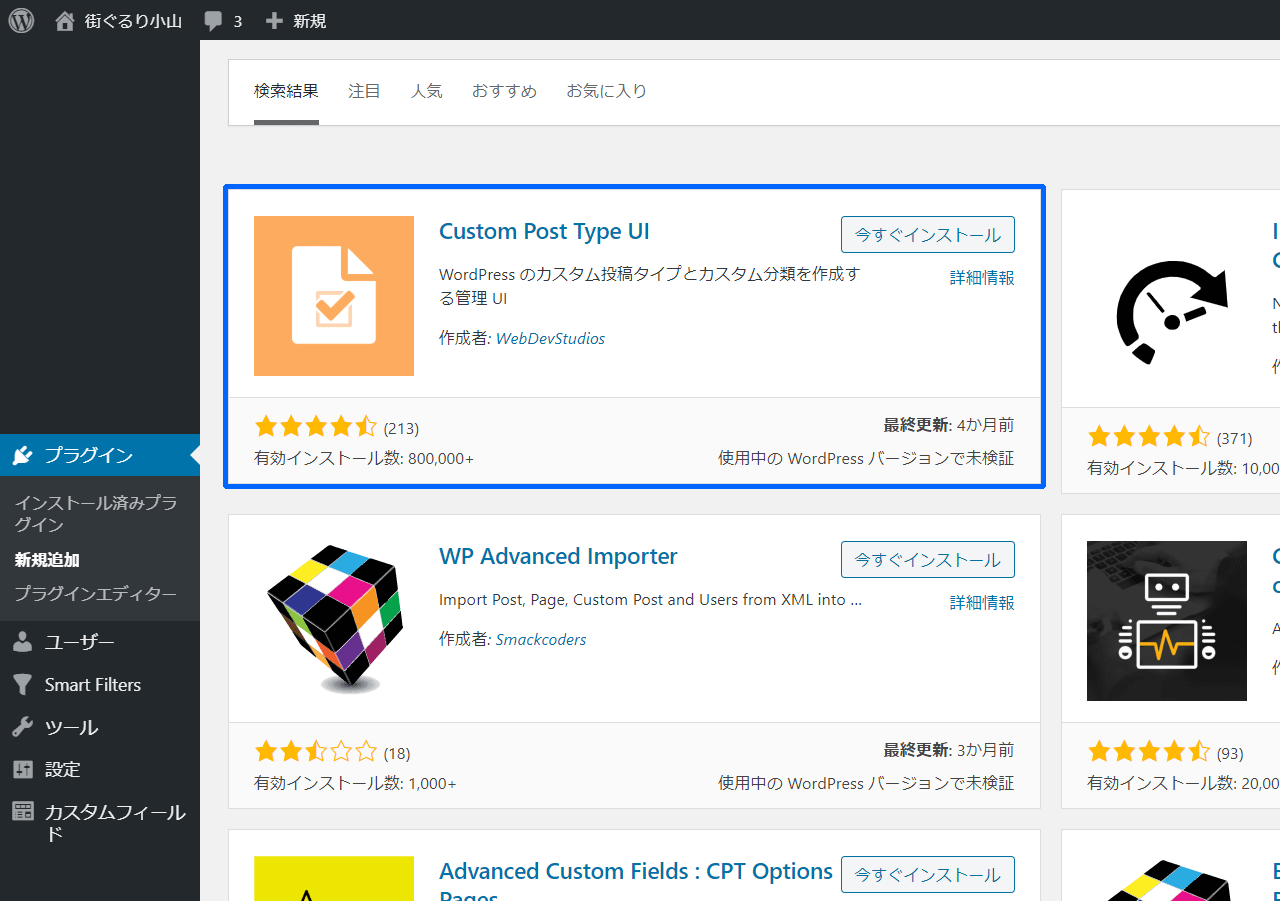Click 最終更新: 3か月前 text
Screen dimensions: 1280x901
click(949, 750)
